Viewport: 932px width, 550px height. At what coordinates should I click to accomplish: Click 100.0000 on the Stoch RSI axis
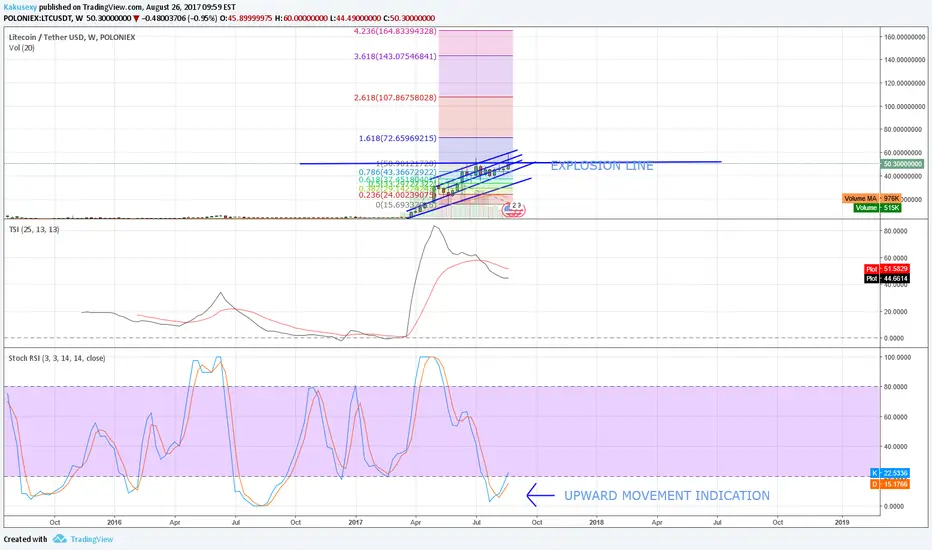click(898, 357)
